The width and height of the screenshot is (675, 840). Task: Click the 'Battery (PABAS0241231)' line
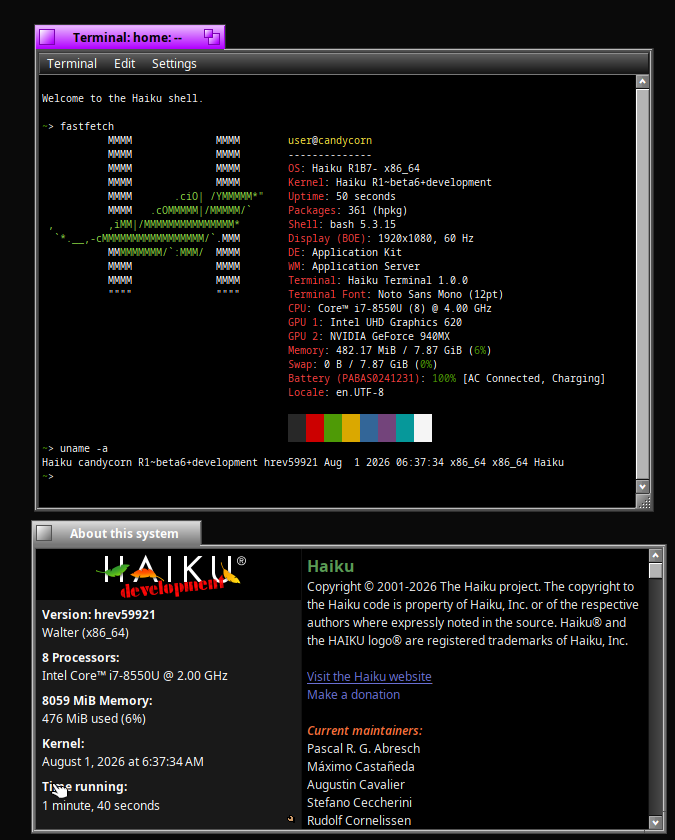point(447,378)
